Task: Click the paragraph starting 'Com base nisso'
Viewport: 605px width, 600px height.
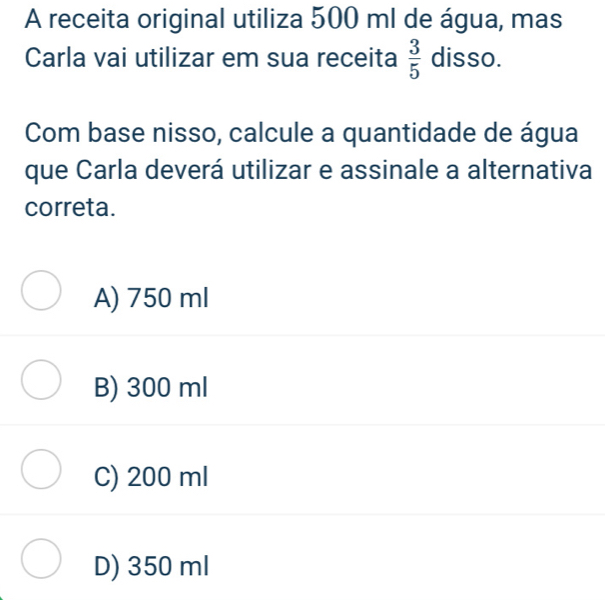Action: (x=308, y=170)
